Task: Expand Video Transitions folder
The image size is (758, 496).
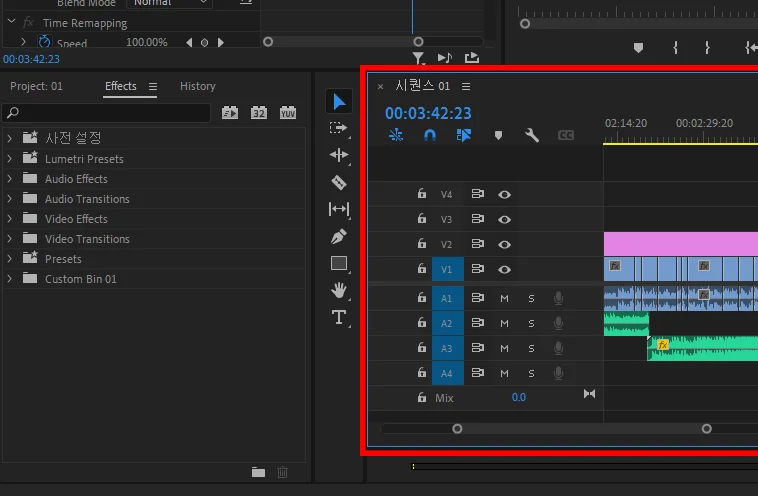Action: [10, 238]
